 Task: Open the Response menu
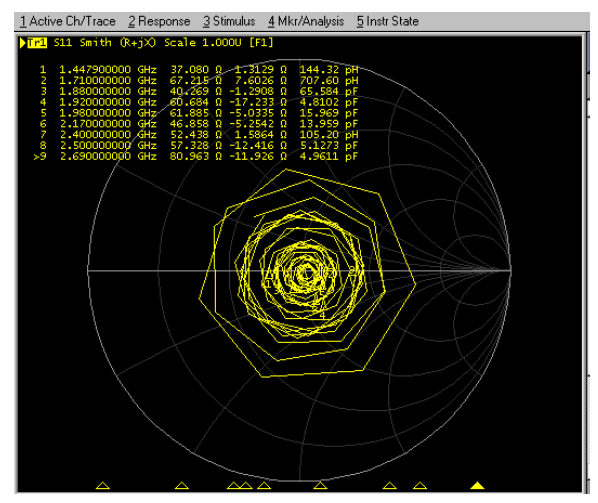159,21
